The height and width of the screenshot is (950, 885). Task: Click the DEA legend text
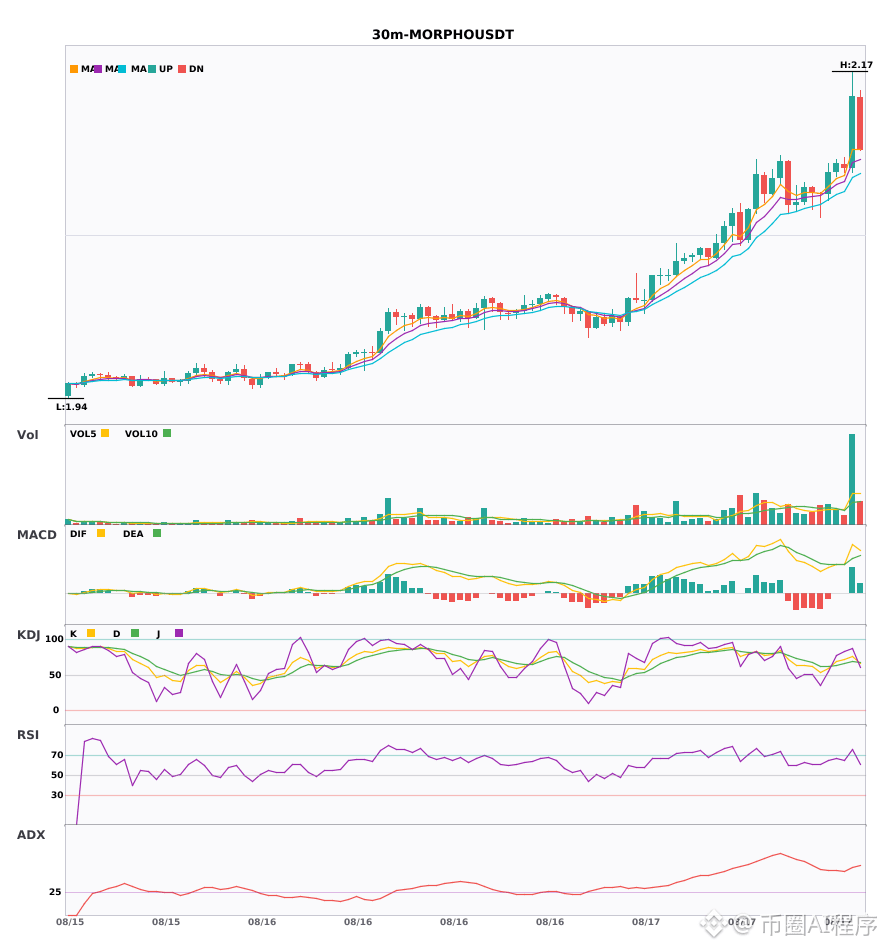click(133, 534)
